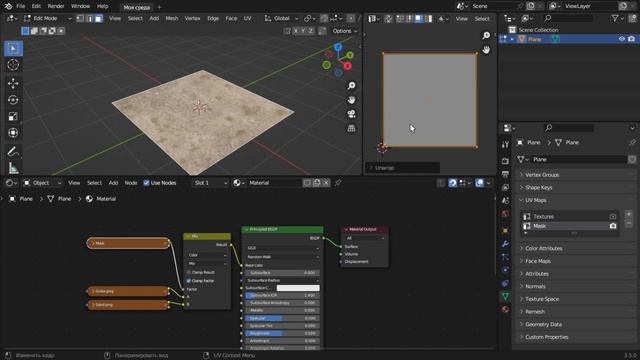
Task: Switch to face select mode
Action: pos(99,18)
